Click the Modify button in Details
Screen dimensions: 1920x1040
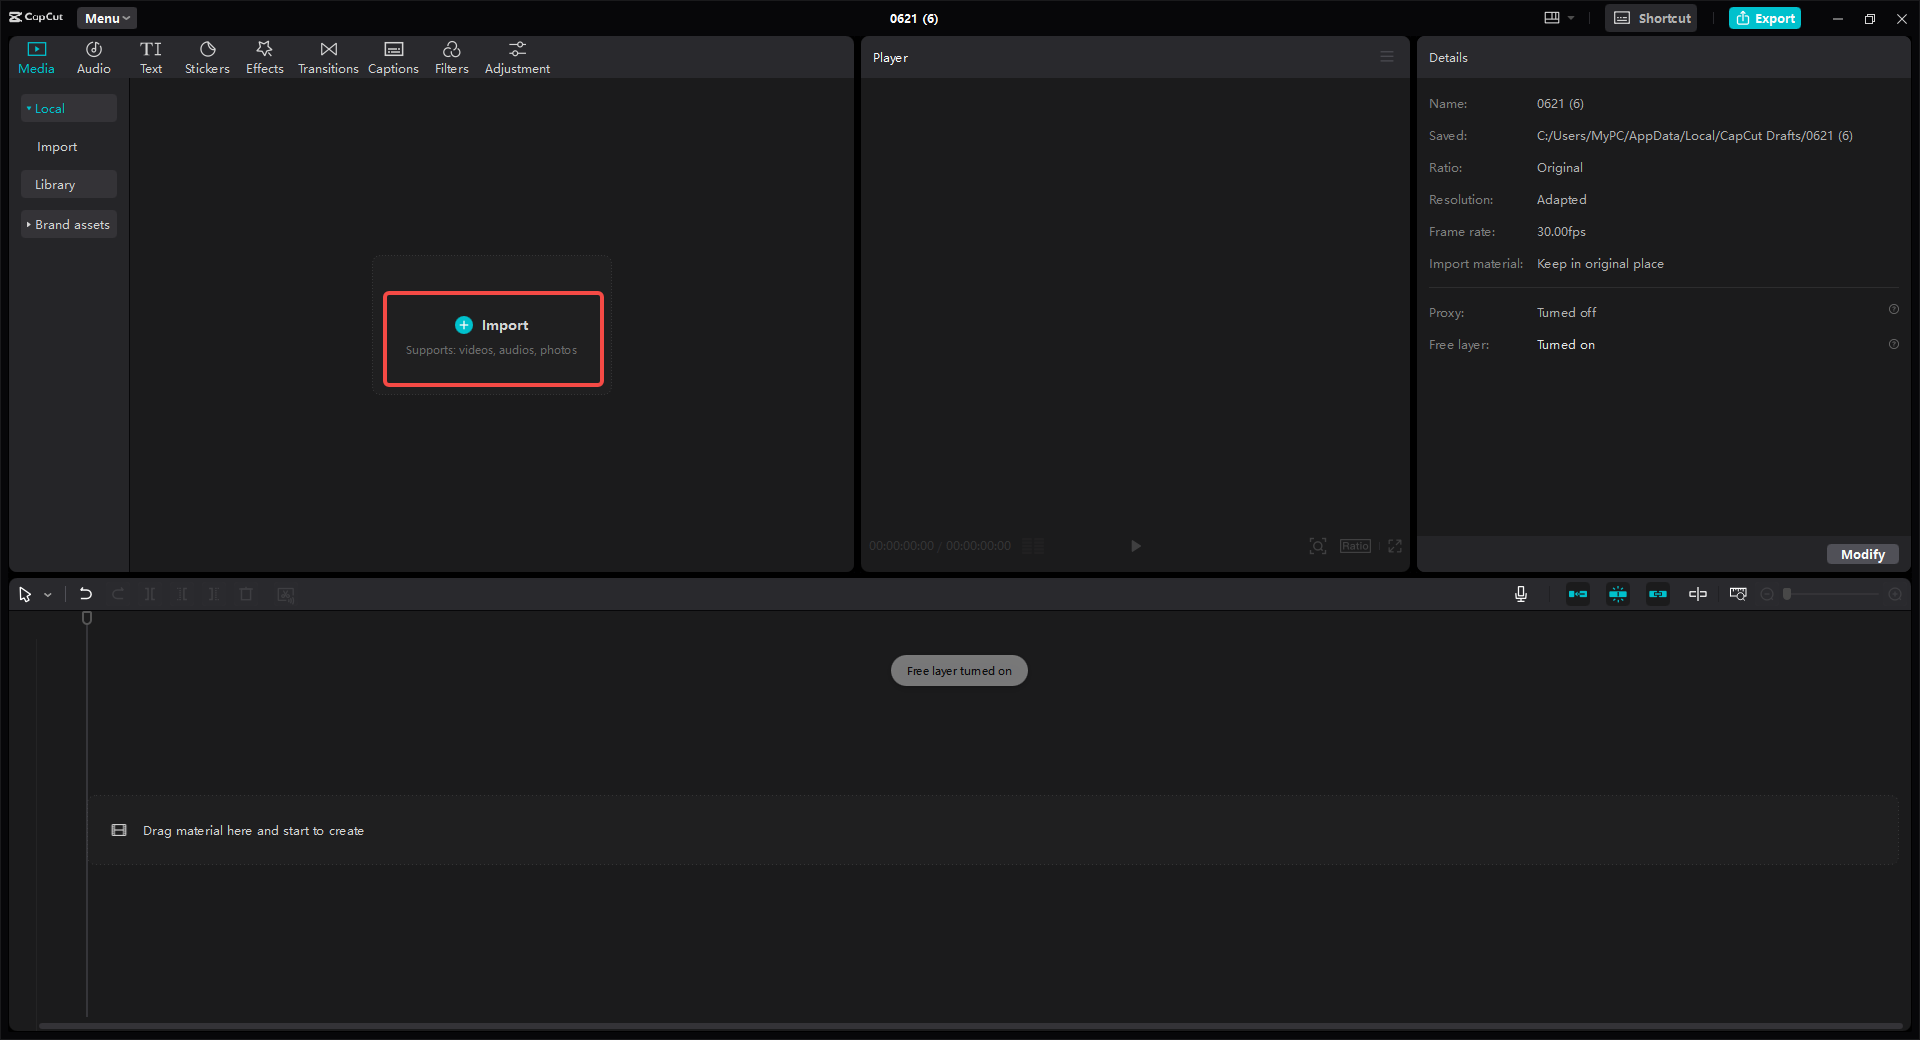tap(1863, 554)
